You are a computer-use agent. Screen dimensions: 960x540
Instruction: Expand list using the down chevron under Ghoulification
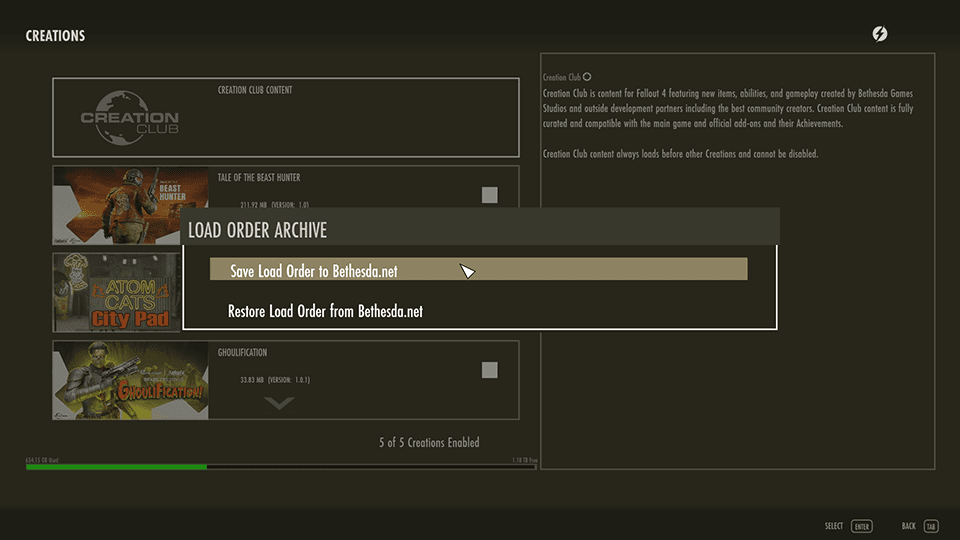click(x=280, y=403)
